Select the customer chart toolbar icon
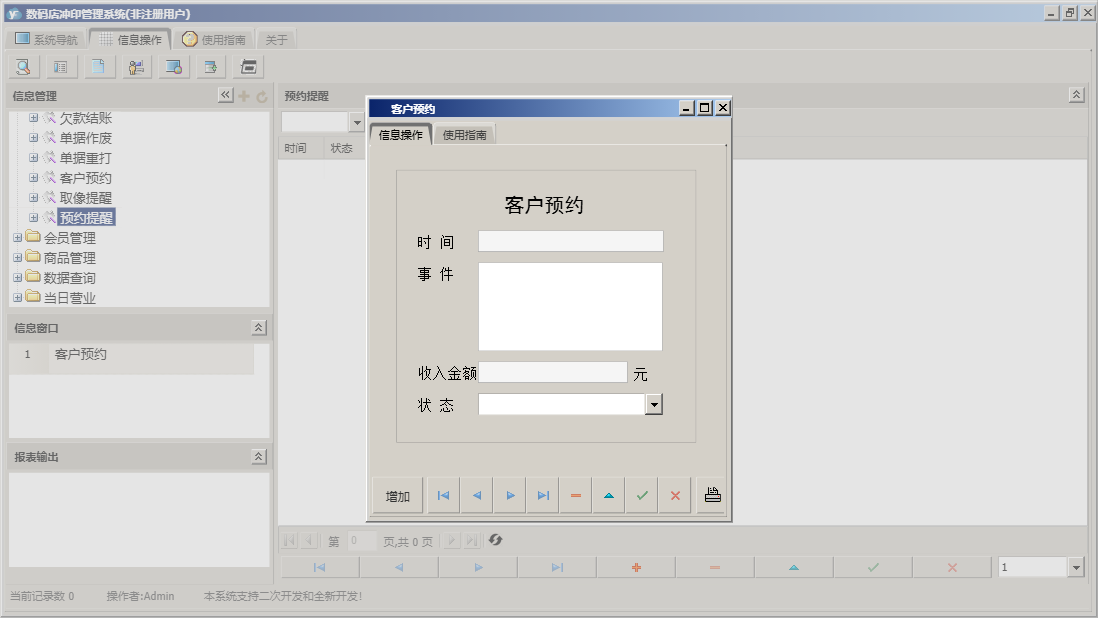 [x=135, y=66]
